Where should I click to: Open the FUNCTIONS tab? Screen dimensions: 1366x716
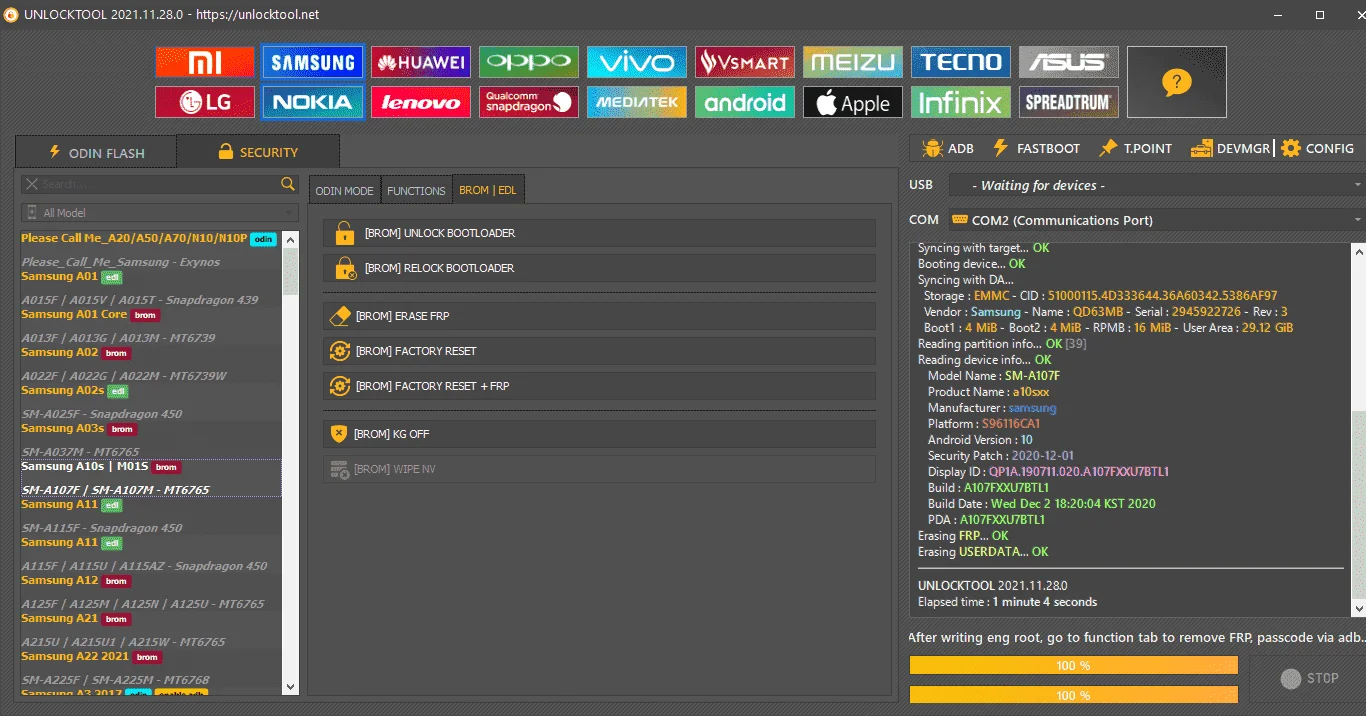point(416,190)
